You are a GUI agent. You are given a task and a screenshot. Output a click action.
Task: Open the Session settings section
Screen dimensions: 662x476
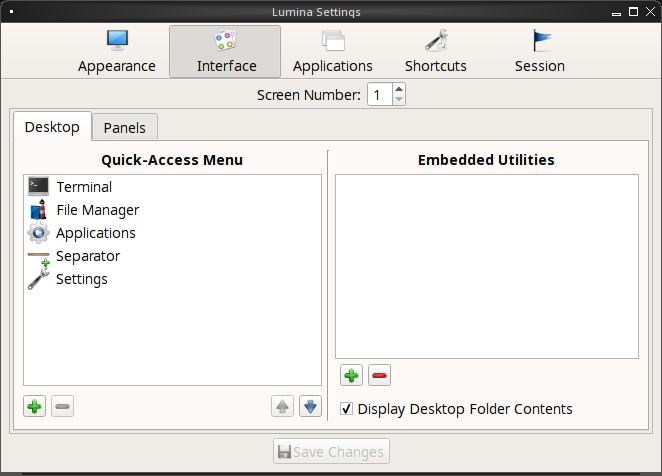pyautogui.click(x=540, y=52)
